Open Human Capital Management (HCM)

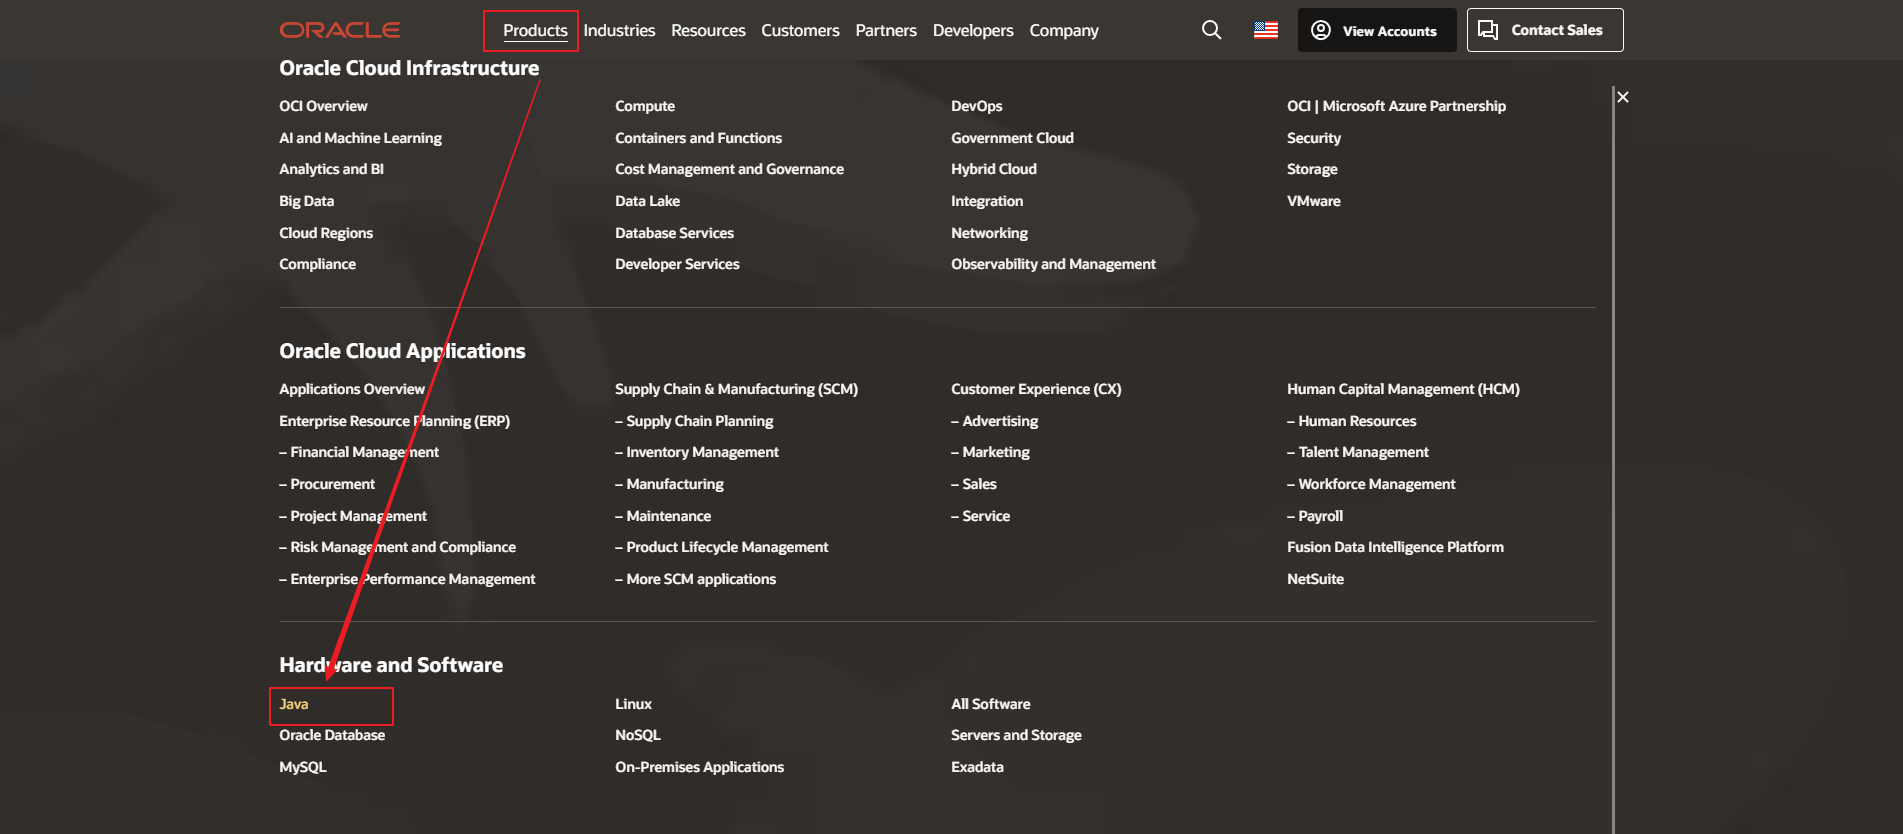[1403, 389]
